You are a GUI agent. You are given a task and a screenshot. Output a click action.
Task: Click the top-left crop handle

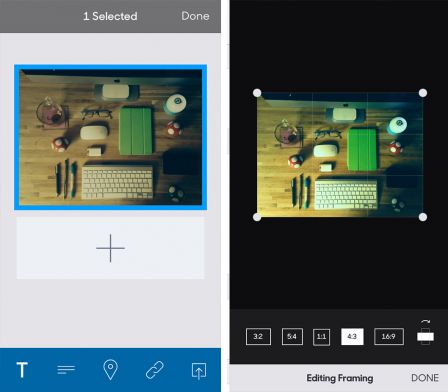[257, 93]
